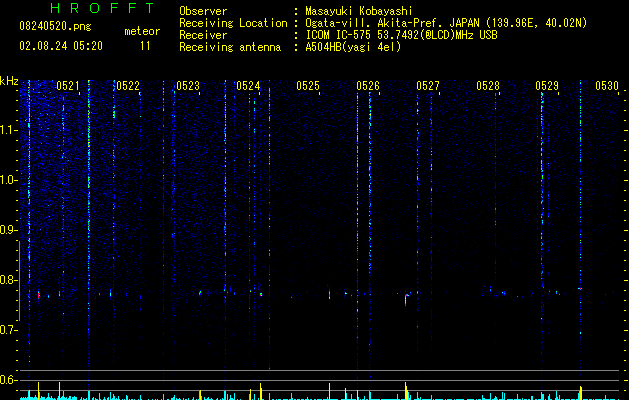Click the Receiving antenna label
This screenshot has width=629, height=400.
230,47
